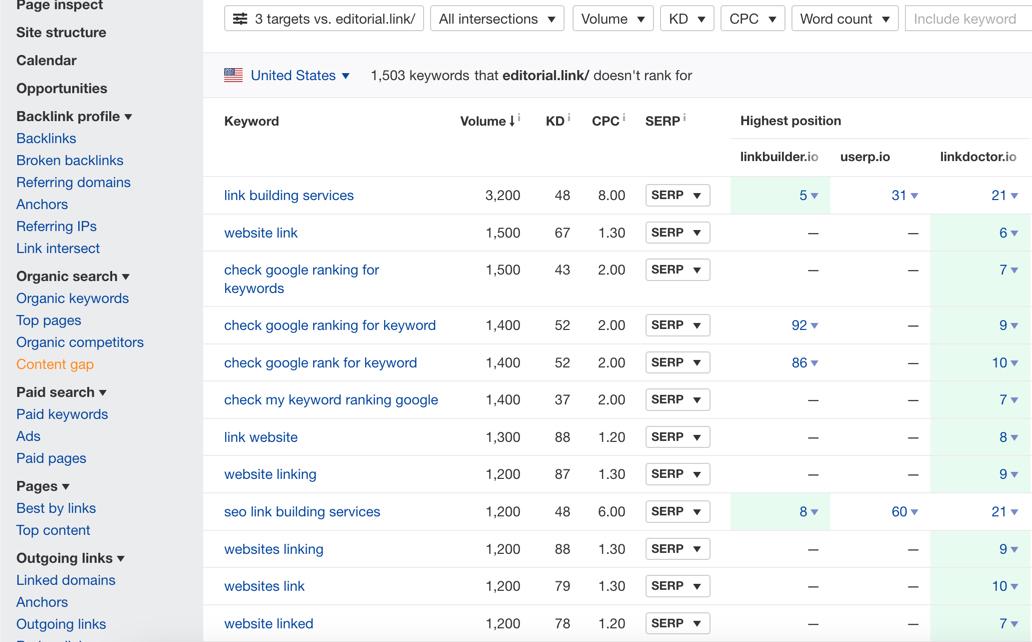The height and width of the screenshot is (642, 1032).
Task: Collapse the Backlink profile section
Action: tap(74, 117)
